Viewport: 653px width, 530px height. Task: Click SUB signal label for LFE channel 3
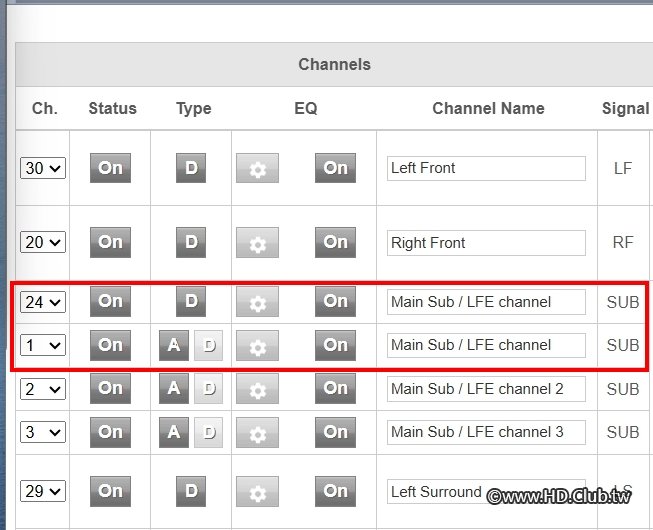pos(623,433)
